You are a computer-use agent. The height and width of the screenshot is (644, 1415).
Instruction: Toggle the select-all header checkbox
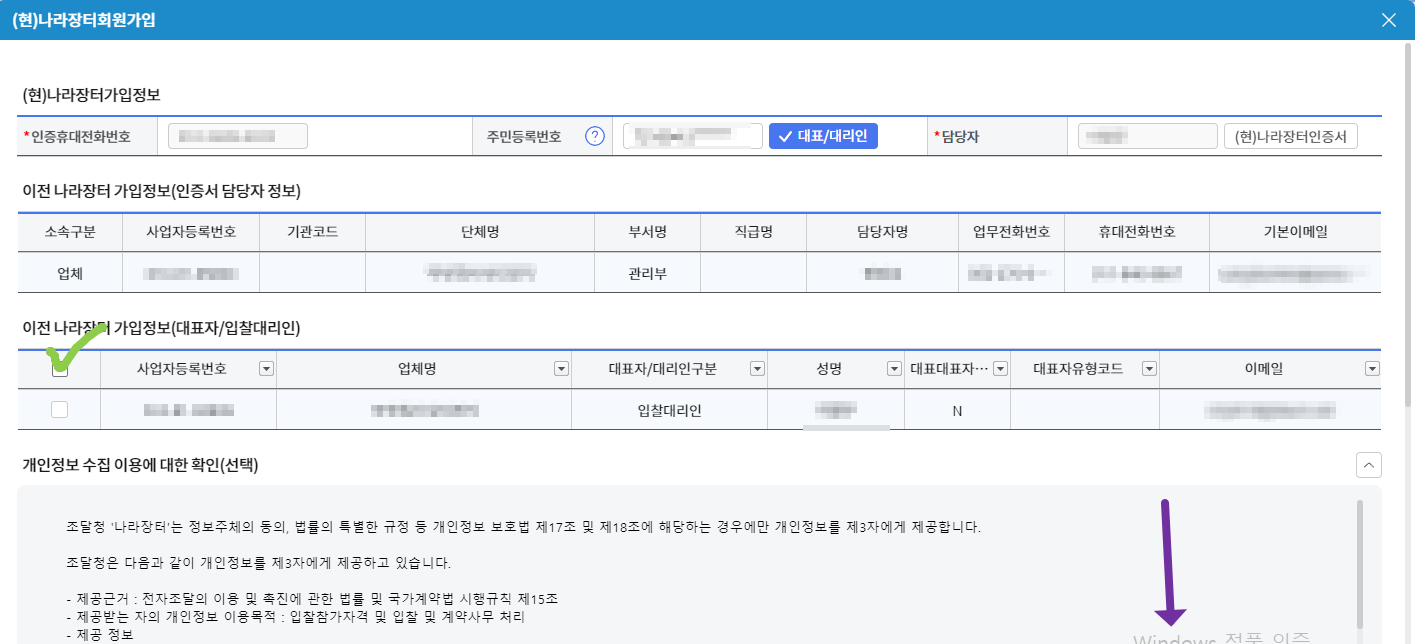[60, 368]
